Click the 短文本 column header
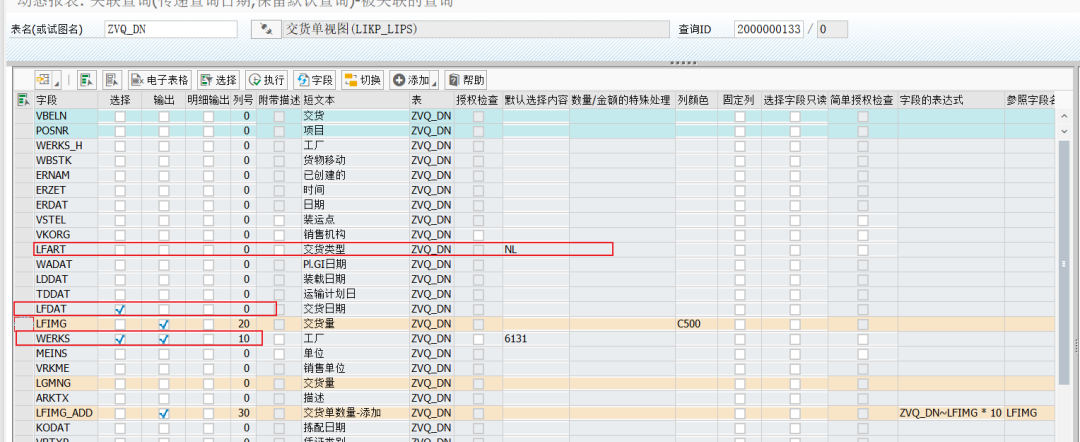The width and height of the screenshot is (1080, 442). point(355,101)
